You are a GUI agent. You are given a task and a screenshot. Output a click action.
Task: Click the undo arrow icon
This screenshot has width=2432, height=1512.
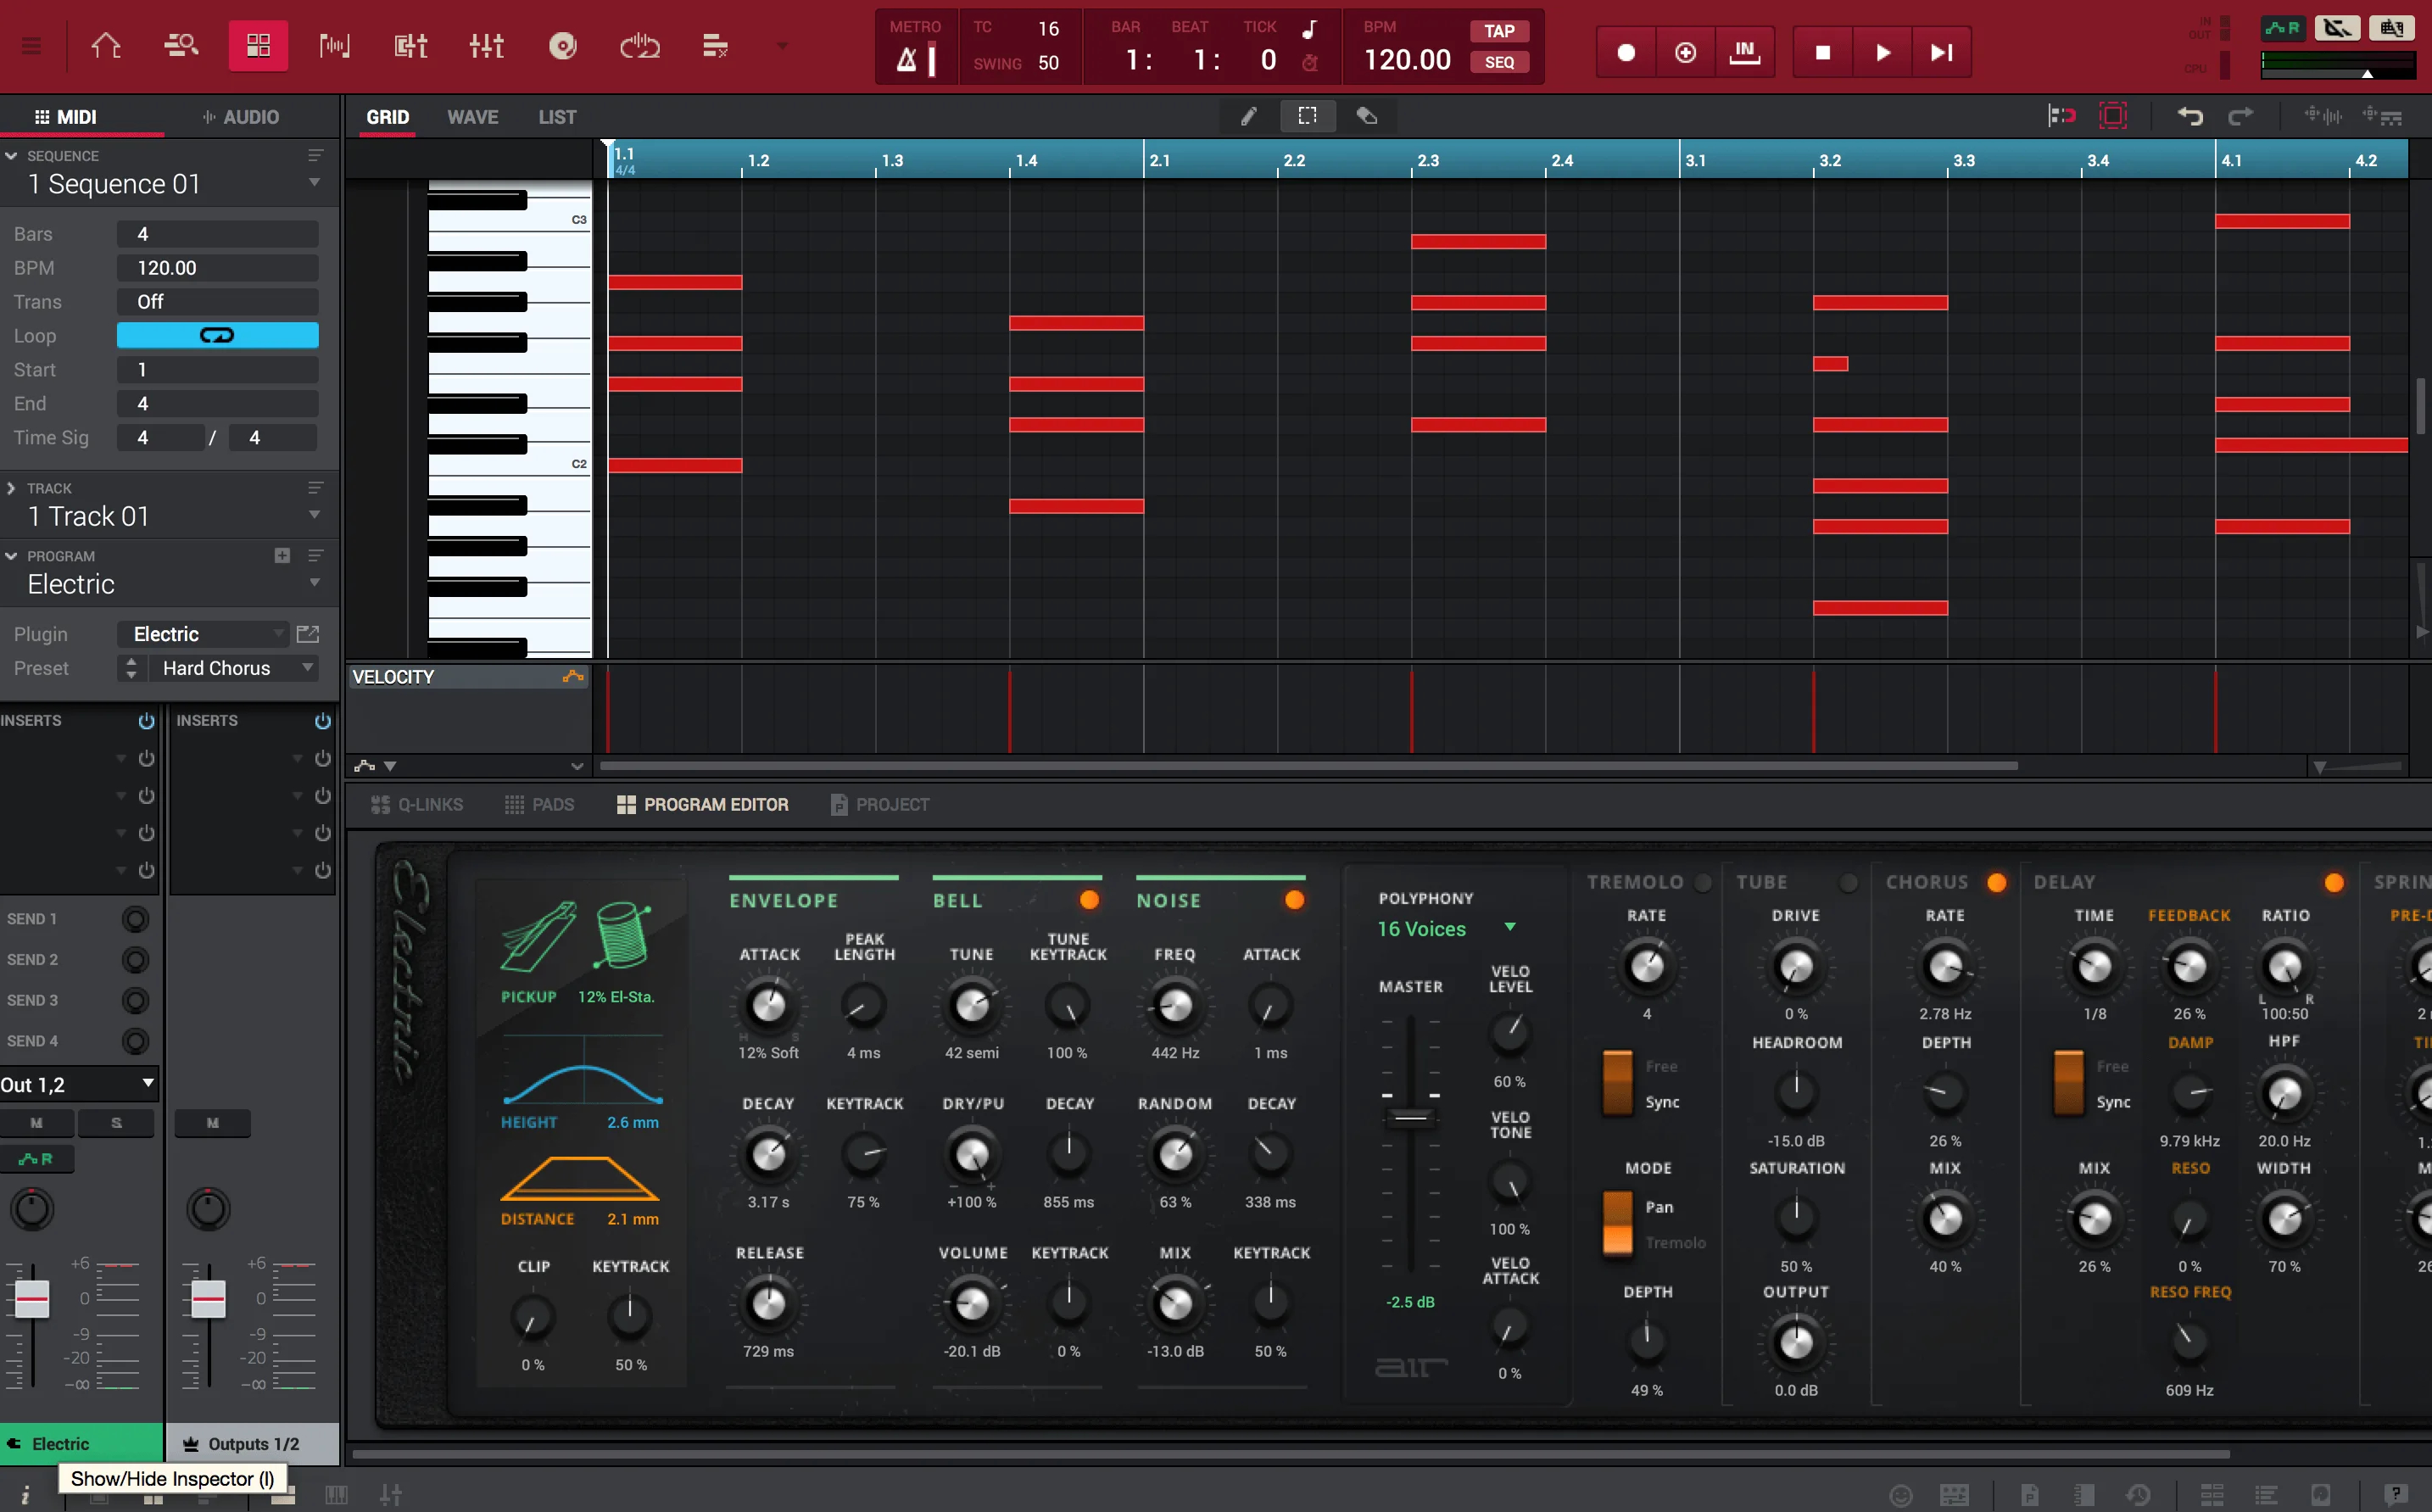[x=2189, y=117]
